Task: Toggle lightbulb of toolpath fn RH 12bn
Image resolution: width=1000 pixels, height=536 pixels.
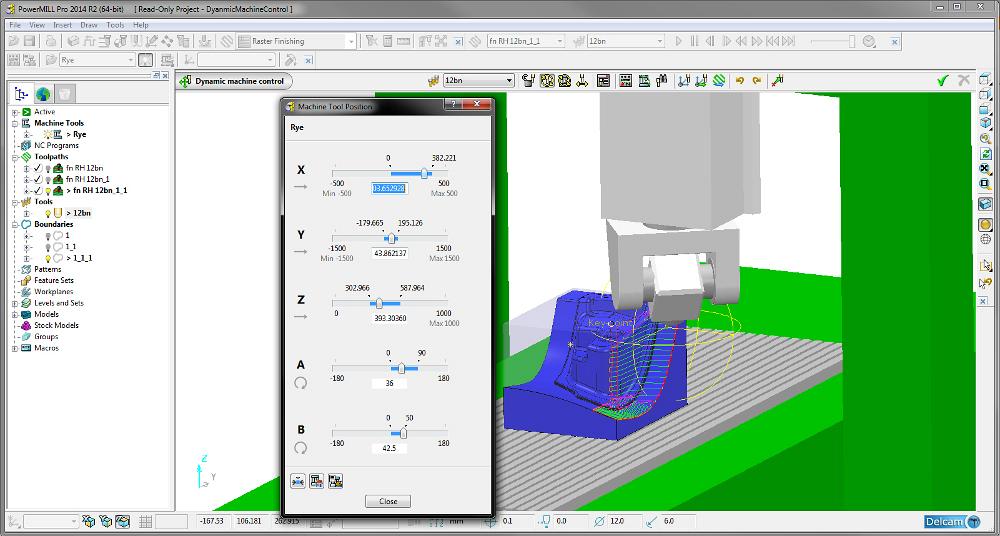Action: (x=48, y=168)
